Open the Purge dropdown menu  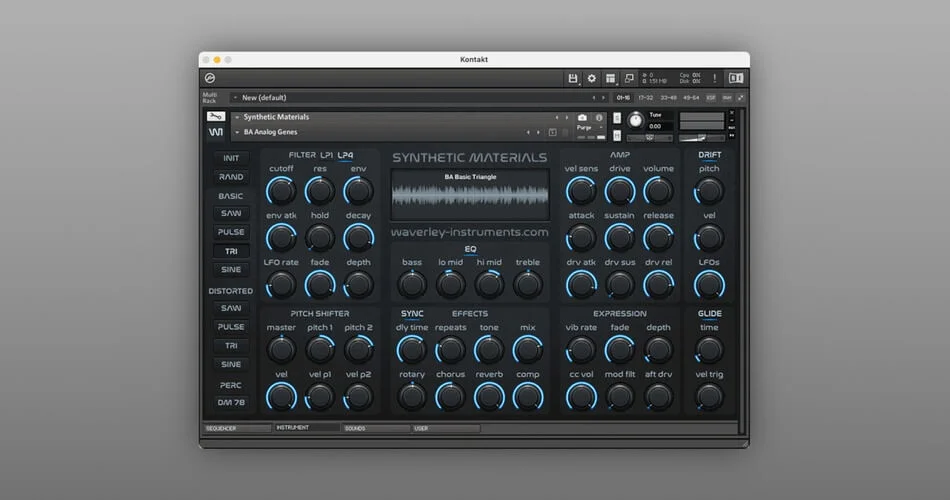(590, 128)
